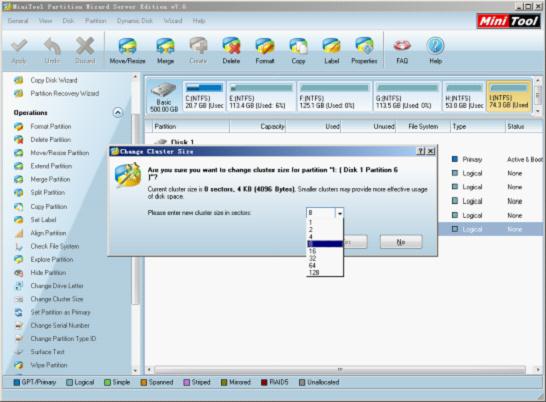Choose Copy Partition in Operations list
This screenshot has height=402, width=546.
49,207
